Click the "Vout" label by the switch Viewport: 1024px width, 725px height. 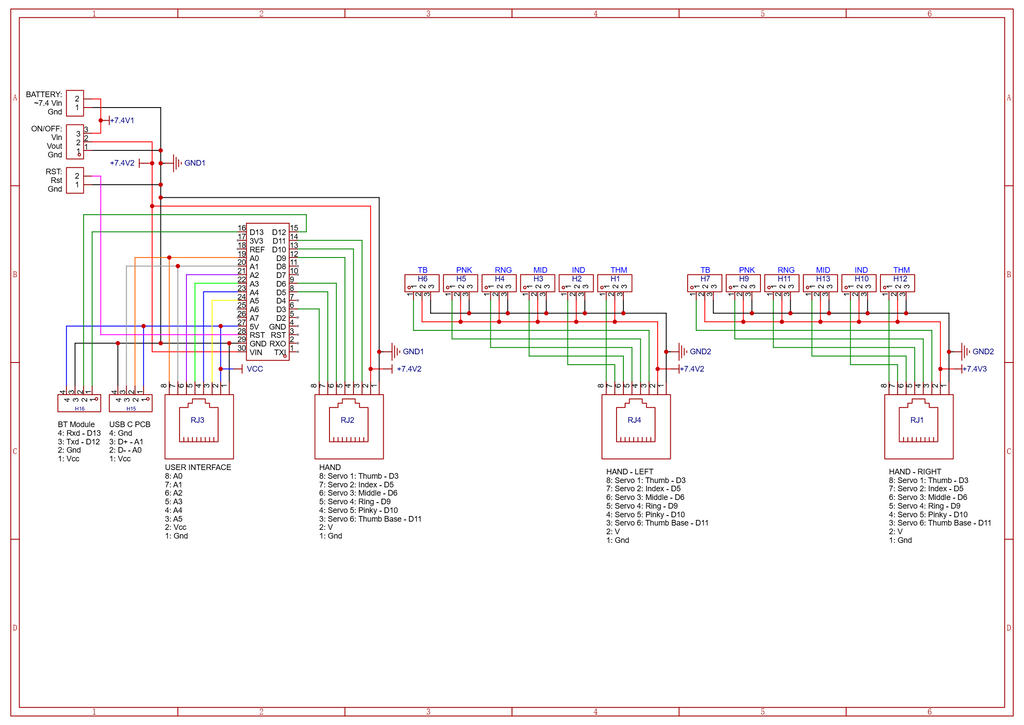(55, 146)
